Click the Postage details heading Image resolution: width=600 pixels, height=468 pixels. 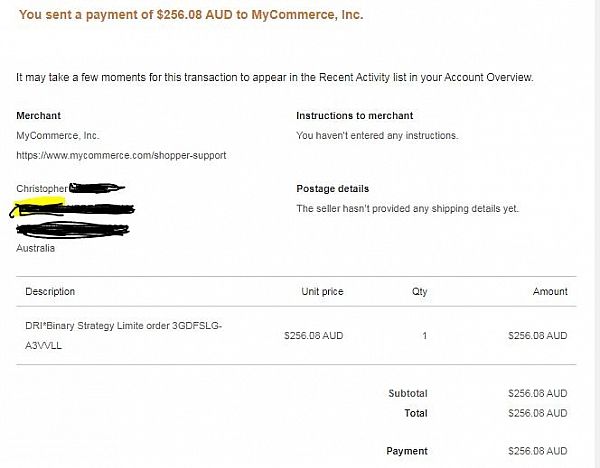pos(332,189)
